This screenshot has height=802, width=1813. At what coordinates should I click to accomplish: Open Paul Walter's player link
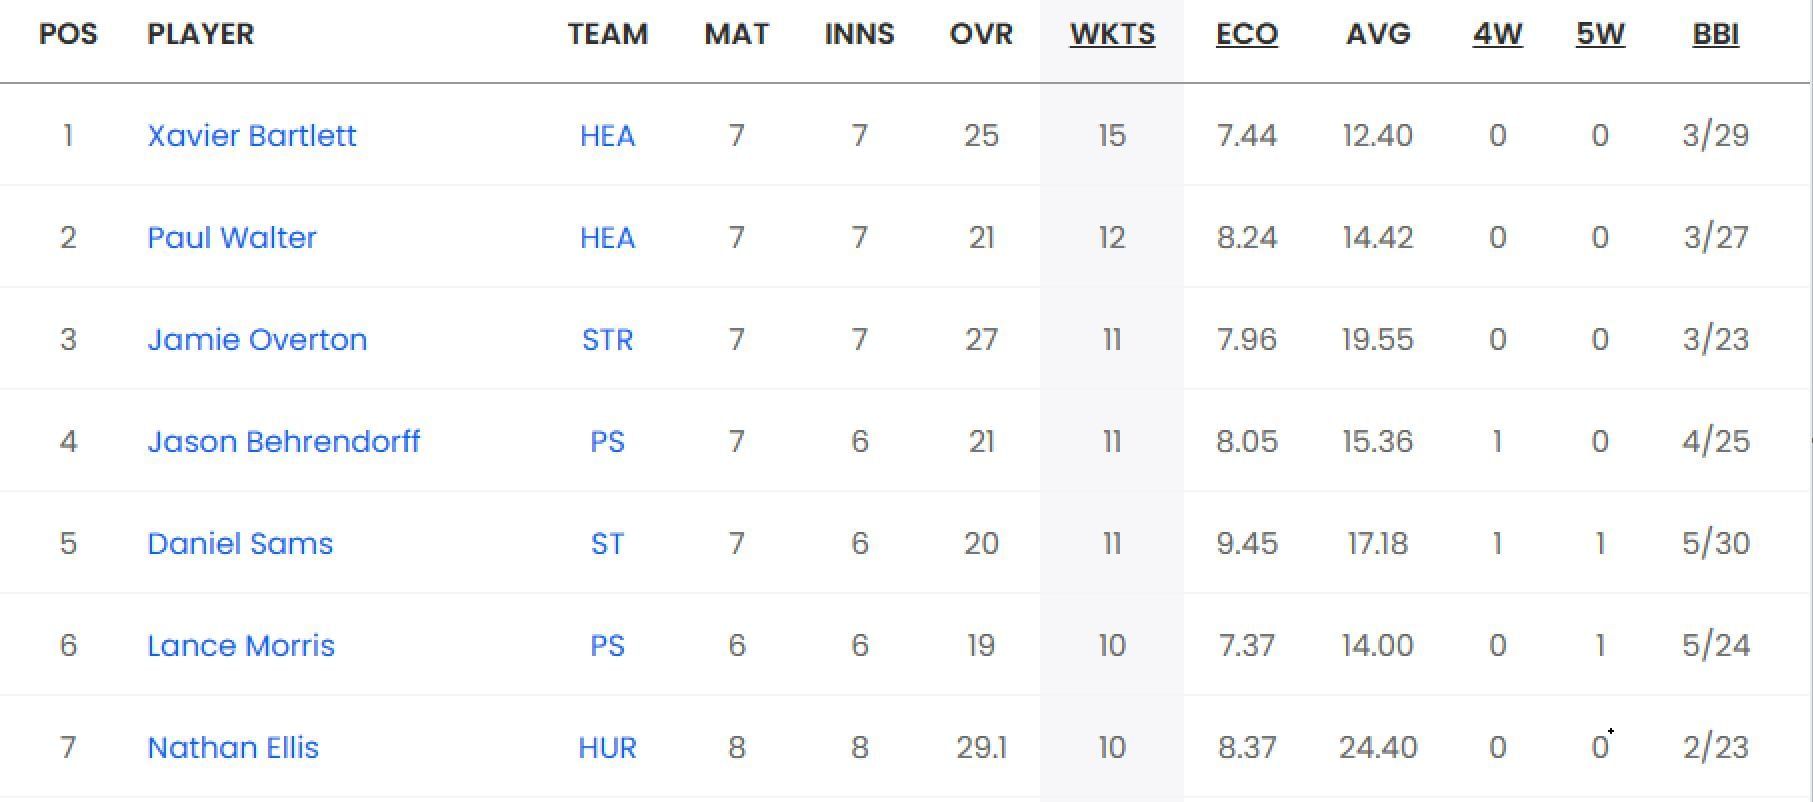[231, 237]
